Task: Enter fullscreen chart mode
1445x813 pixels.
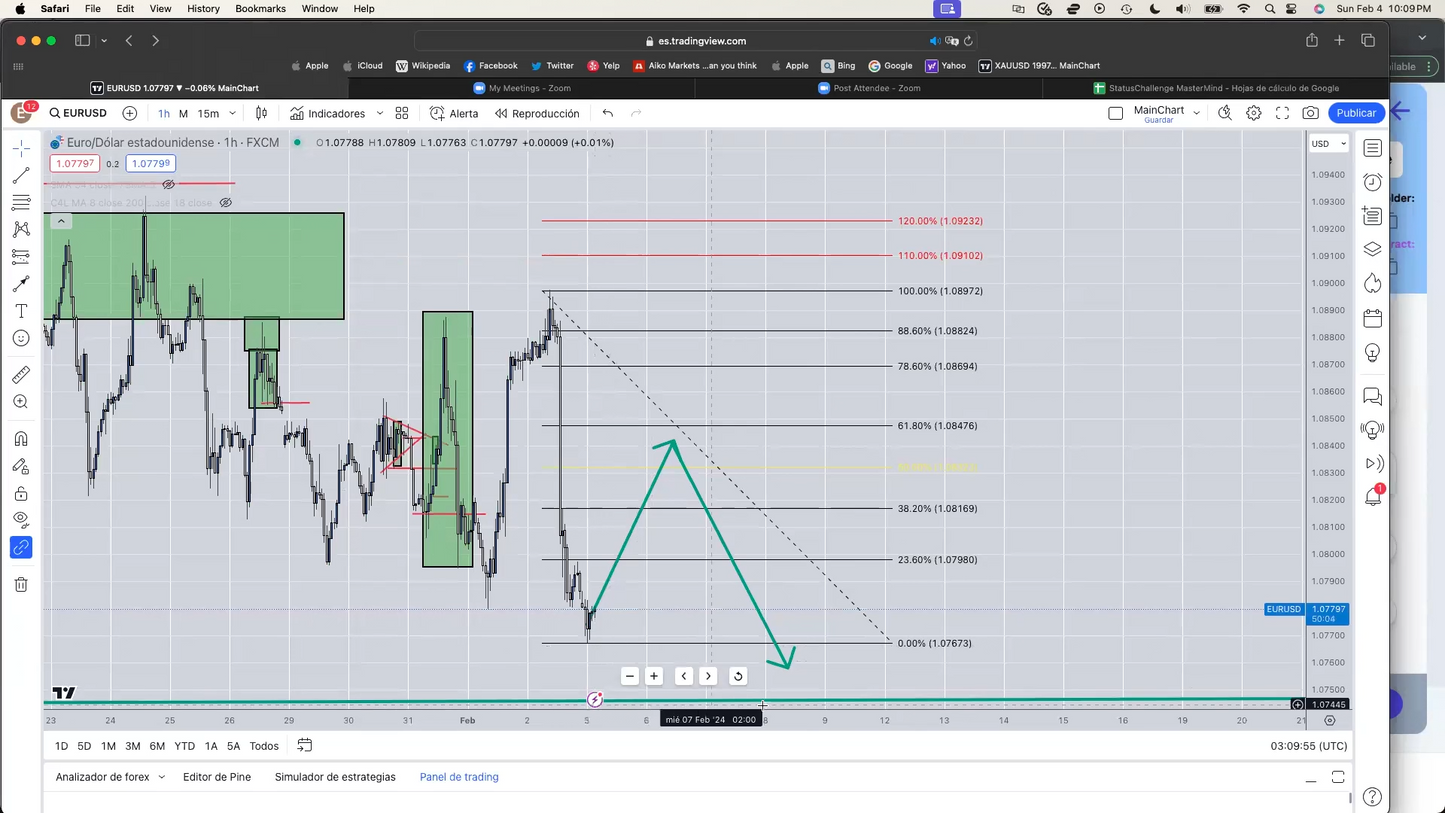Action: tap(1282, 113)
